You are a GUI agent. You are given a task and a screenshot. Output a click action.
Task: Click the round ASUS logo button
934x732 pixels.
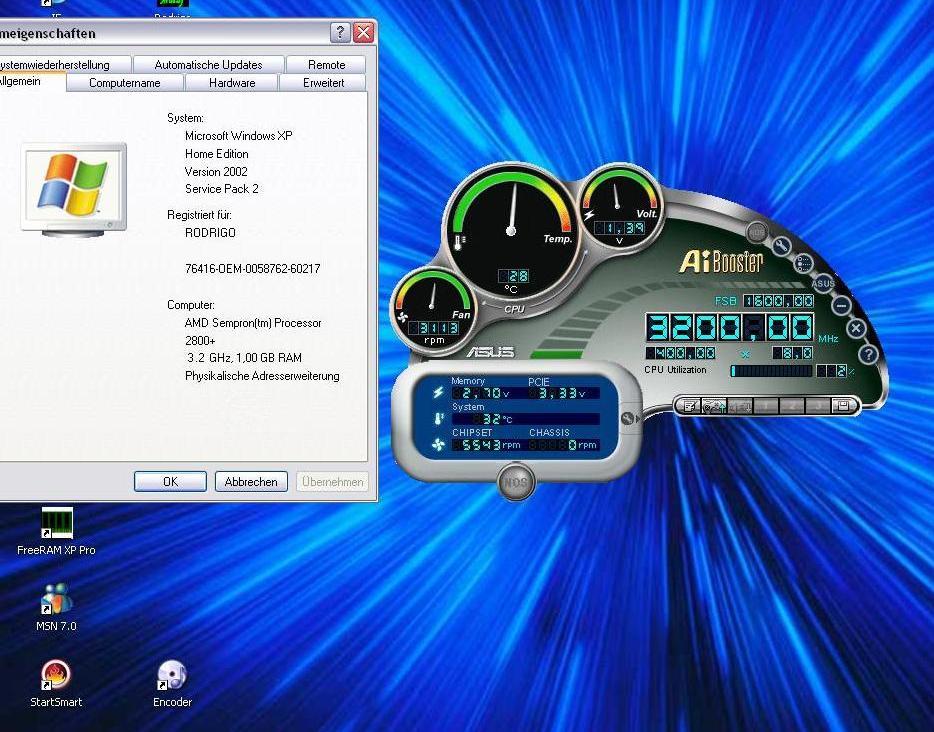point(823,284)
